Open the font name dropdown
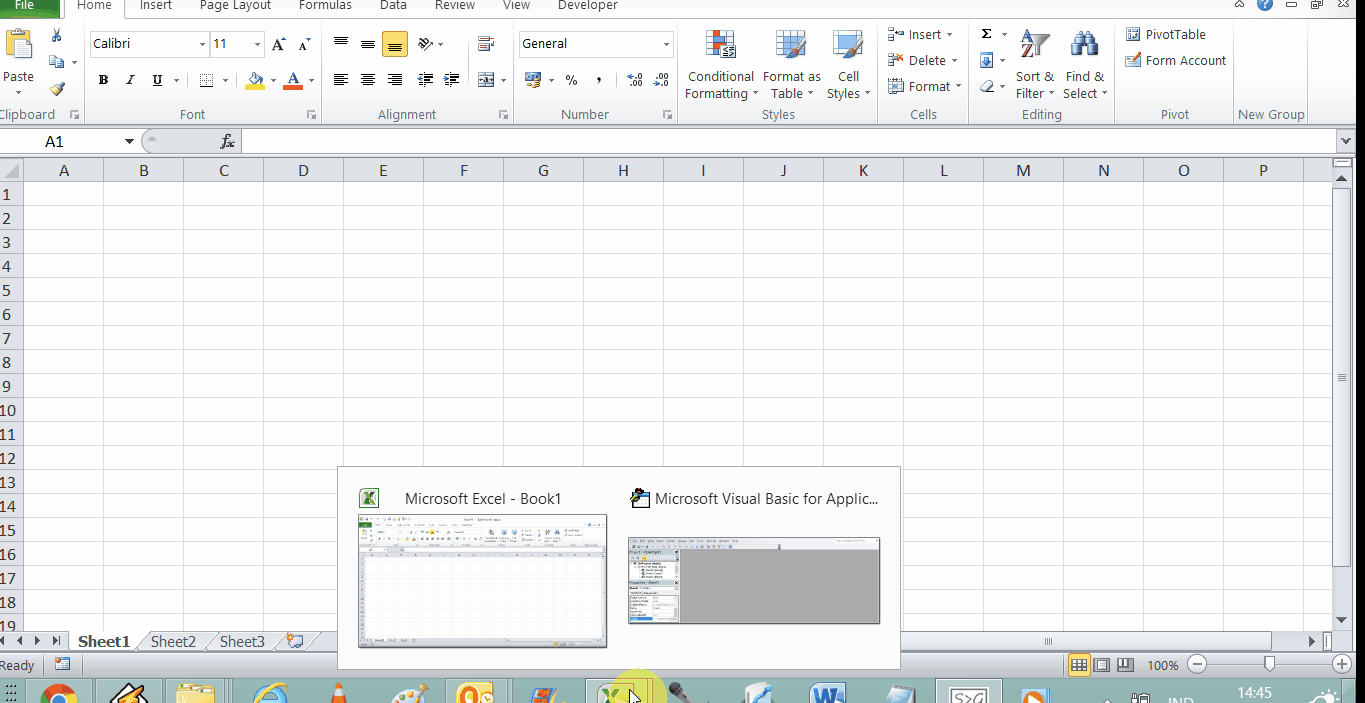 click(x=202, y=44)
